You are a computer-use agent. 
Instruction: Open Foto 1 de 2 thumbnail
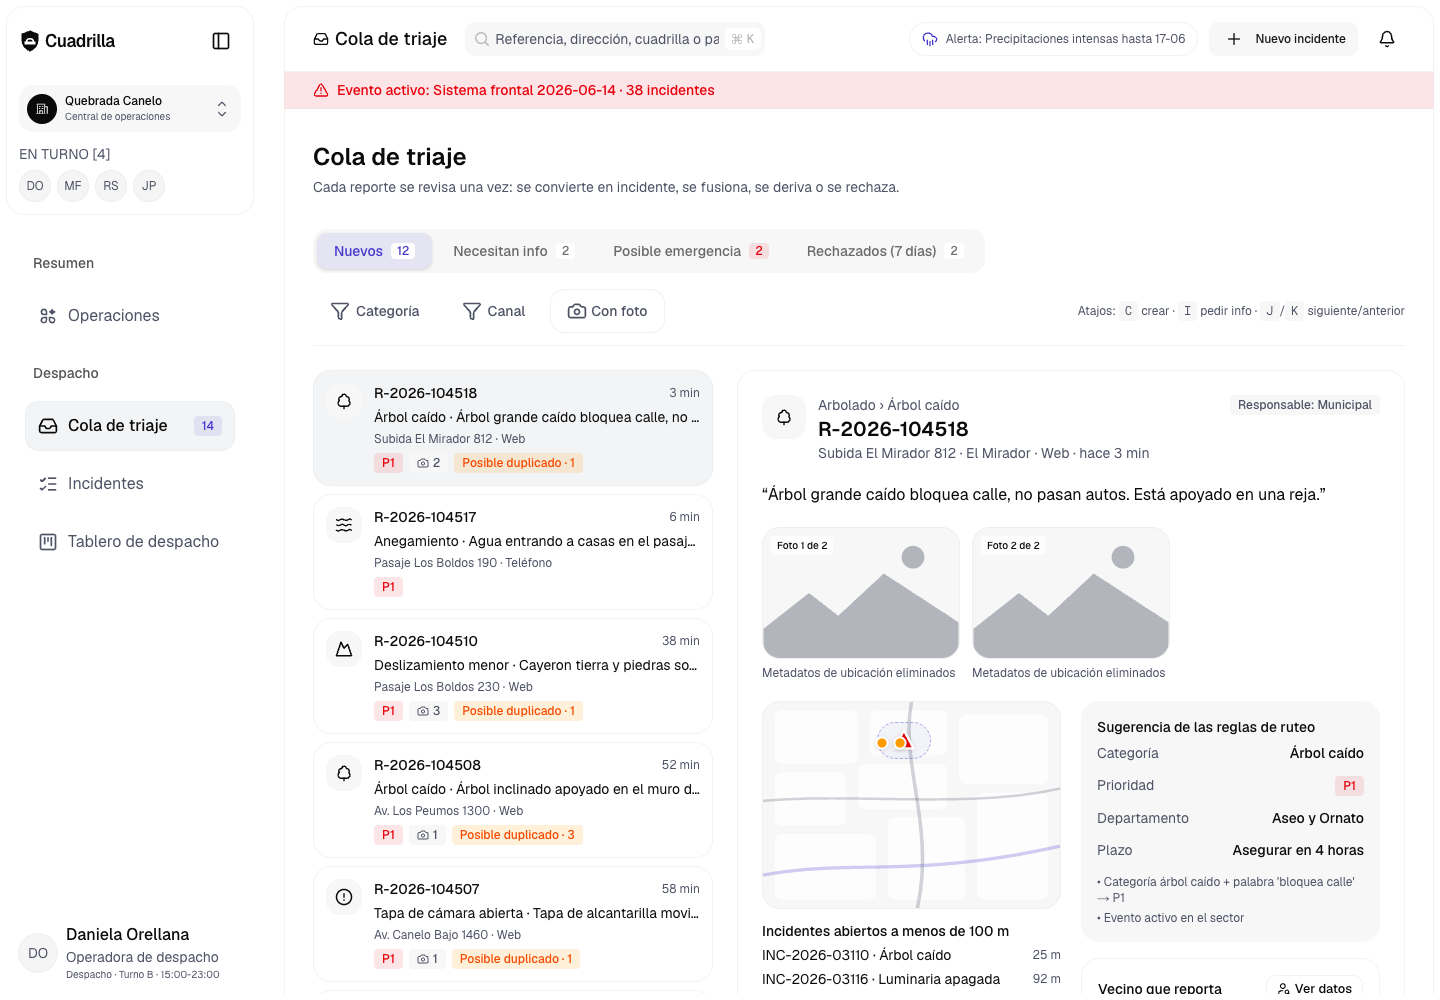861,593
